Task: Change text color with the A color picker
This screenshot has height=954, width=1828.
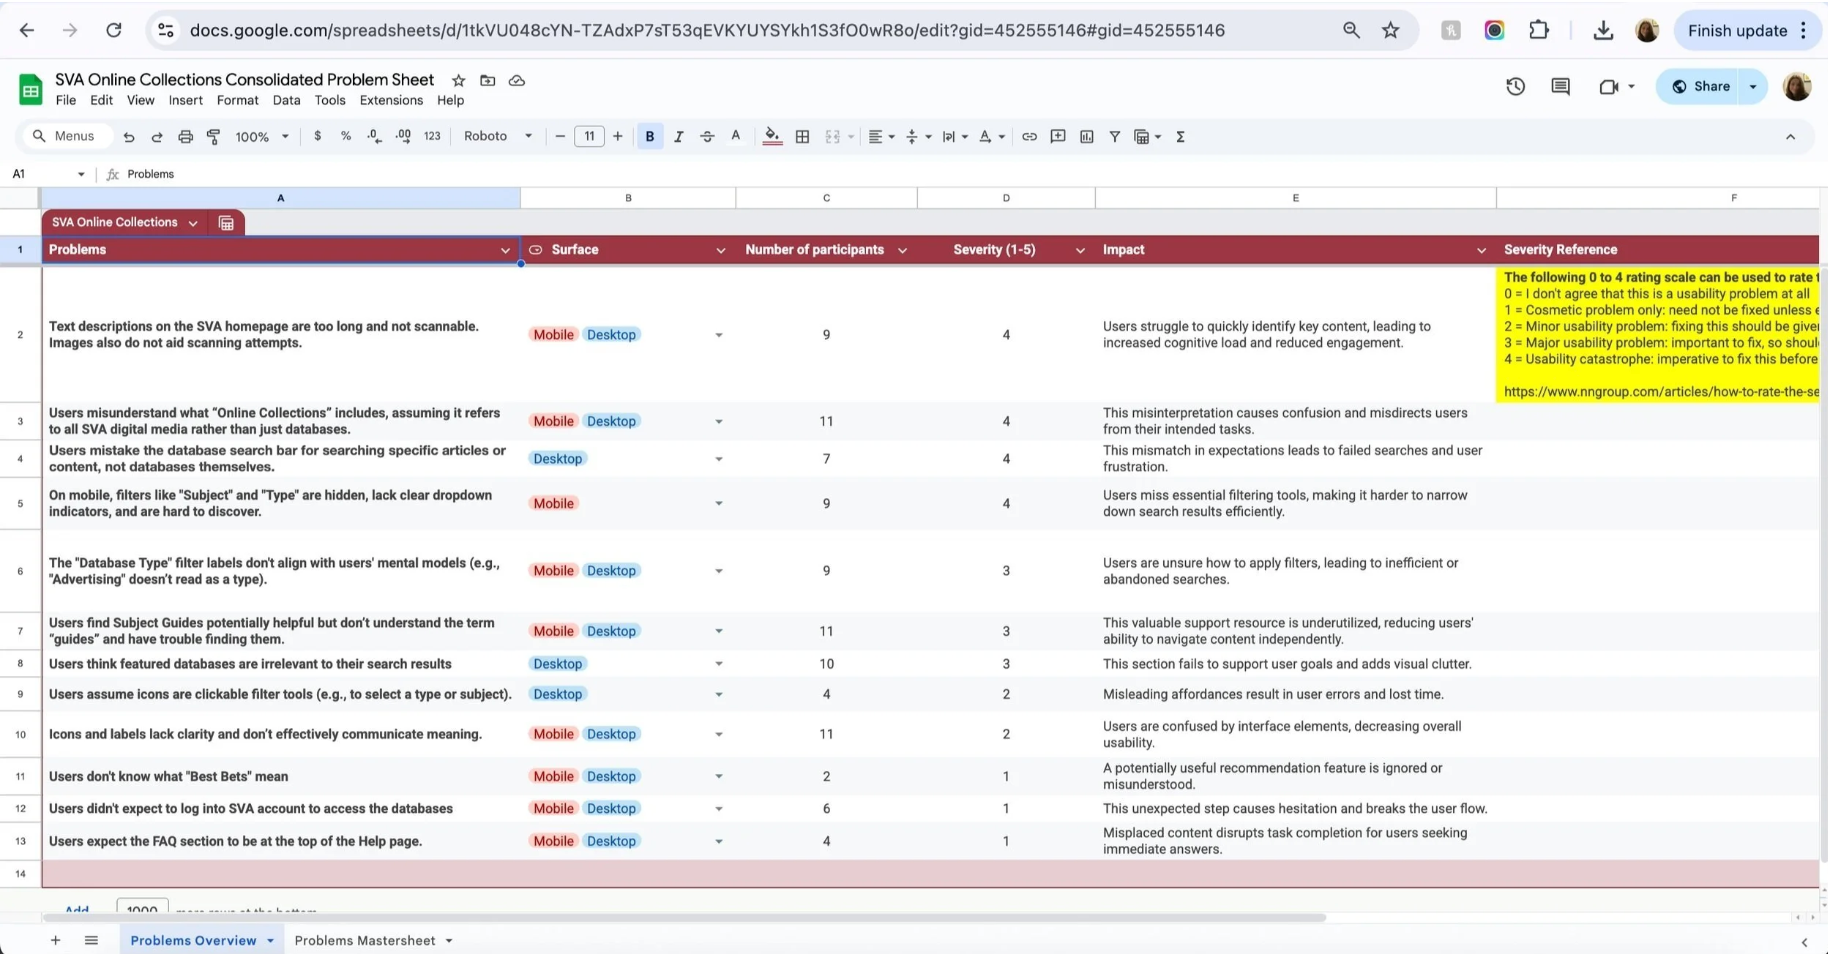Action: 736,136
